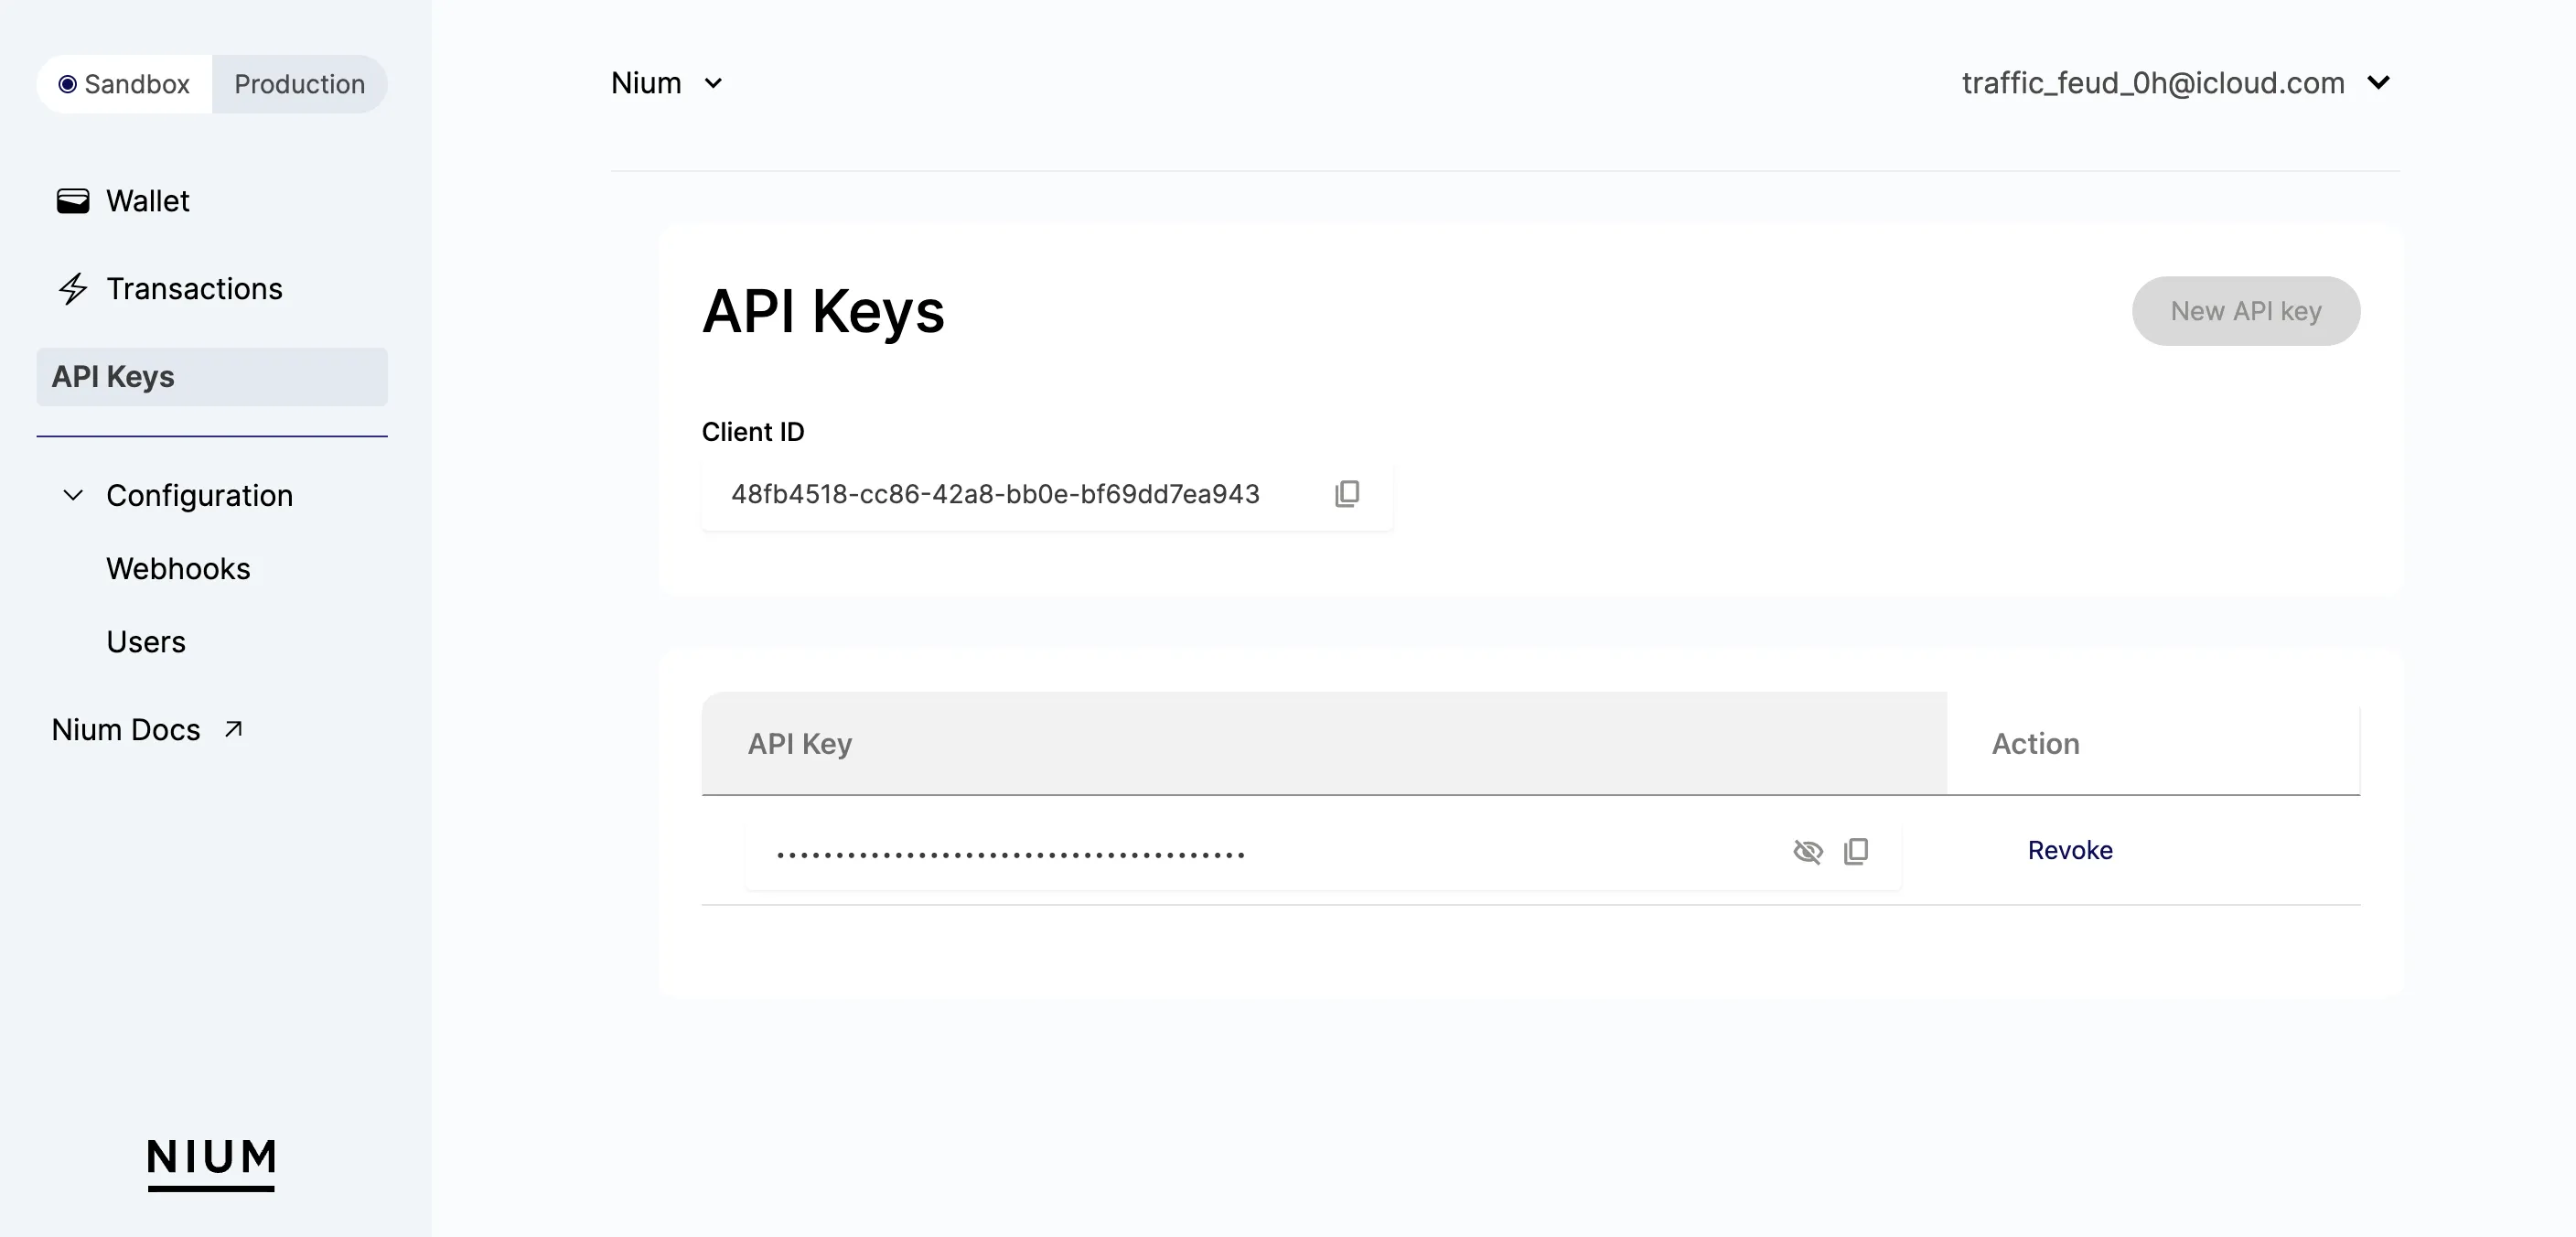Select the Sandbox environment radio dot
The width and height of the screenshot is (2576, 1237).
click(67, 84)
